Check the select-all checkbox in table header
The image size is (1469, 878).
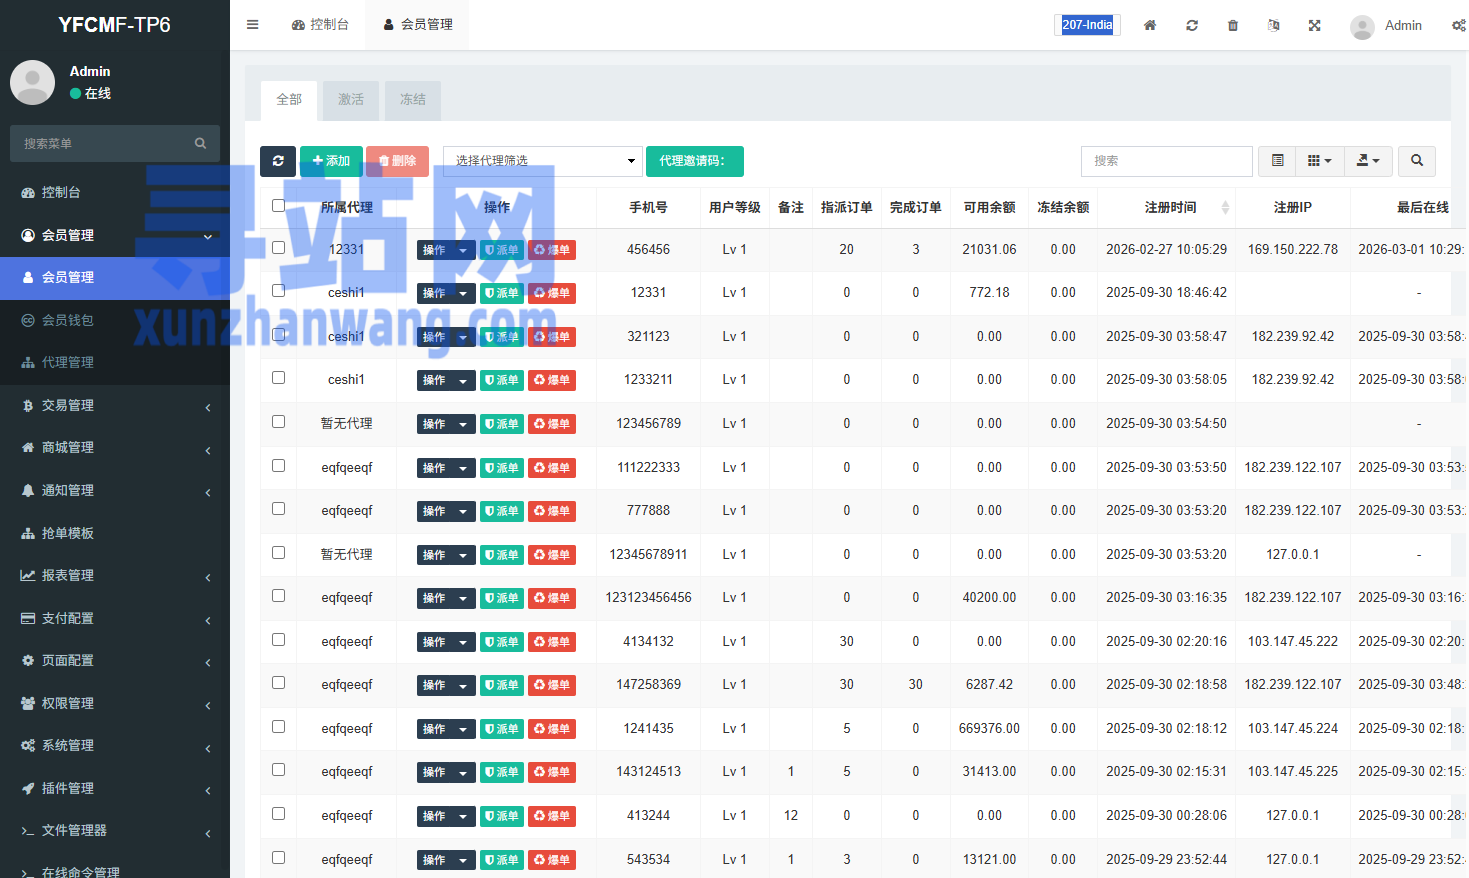pyautogui.click(x=278, y=206)
